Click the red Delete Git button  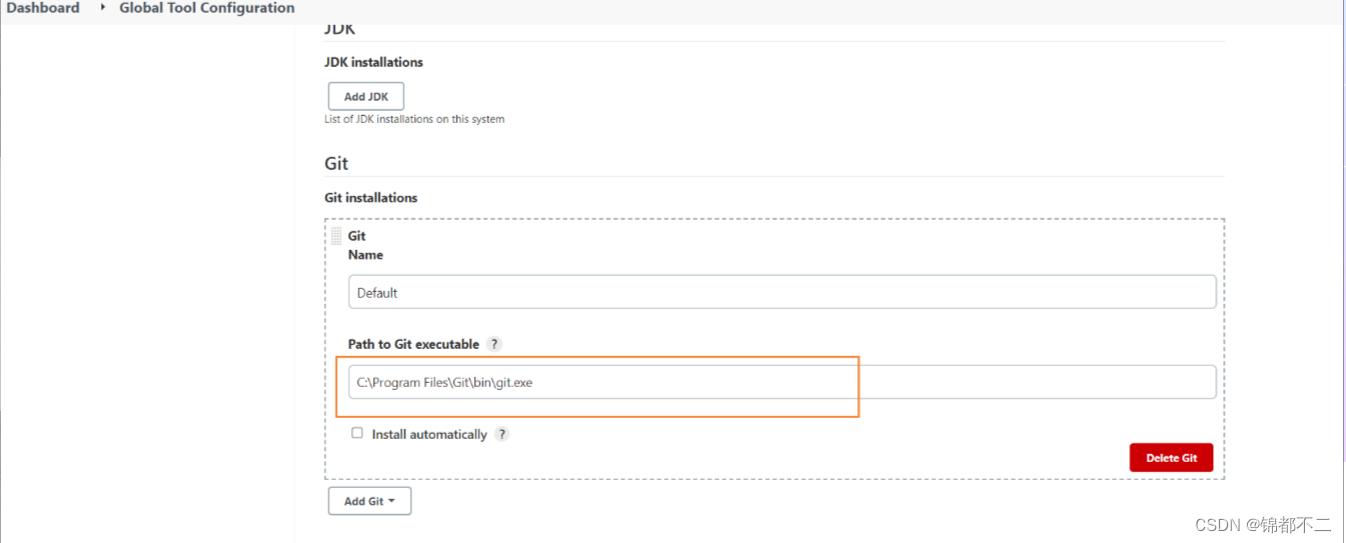[x=1171, y=458]
